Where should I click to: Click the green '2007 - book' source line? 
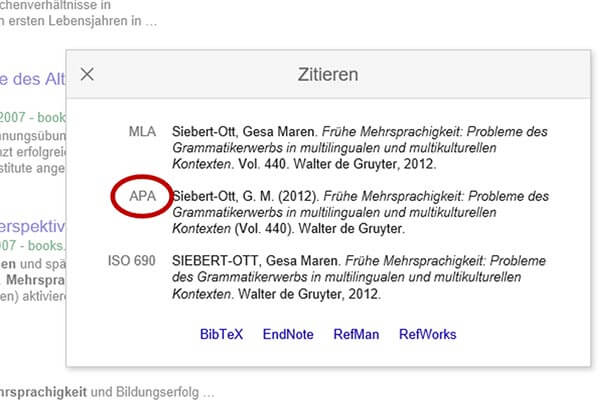(32, 115)
